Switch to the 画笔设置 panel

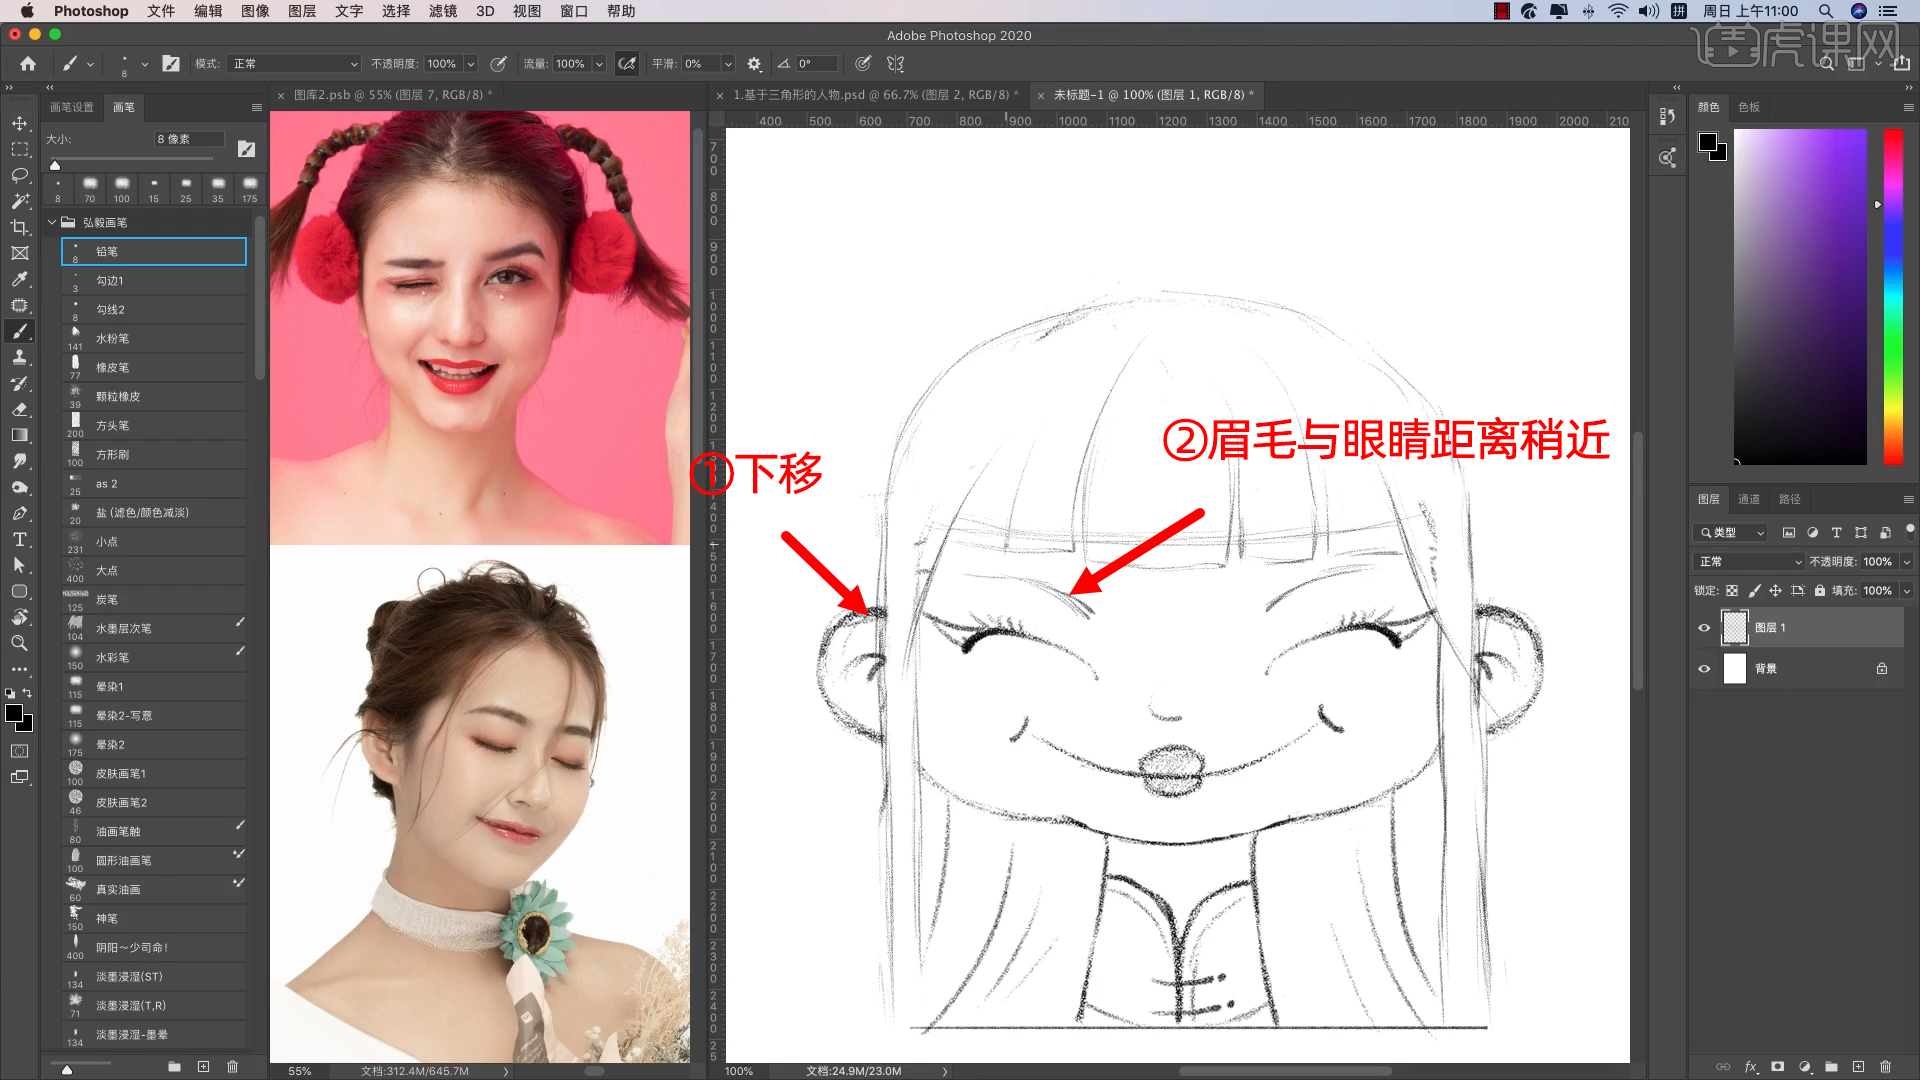click(x=72, y=107)
